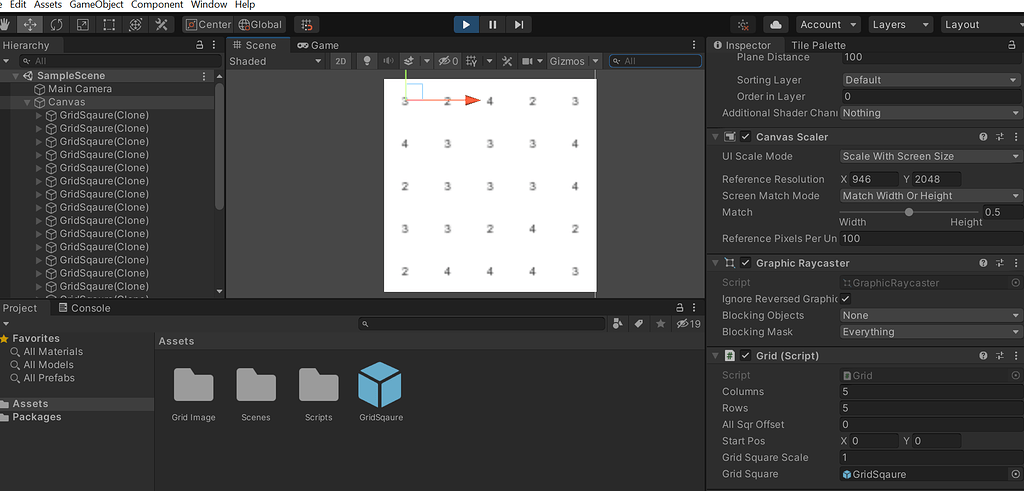Switch to the Game tab
This screenshot has width=1024, height=491.
coord(318,45)
